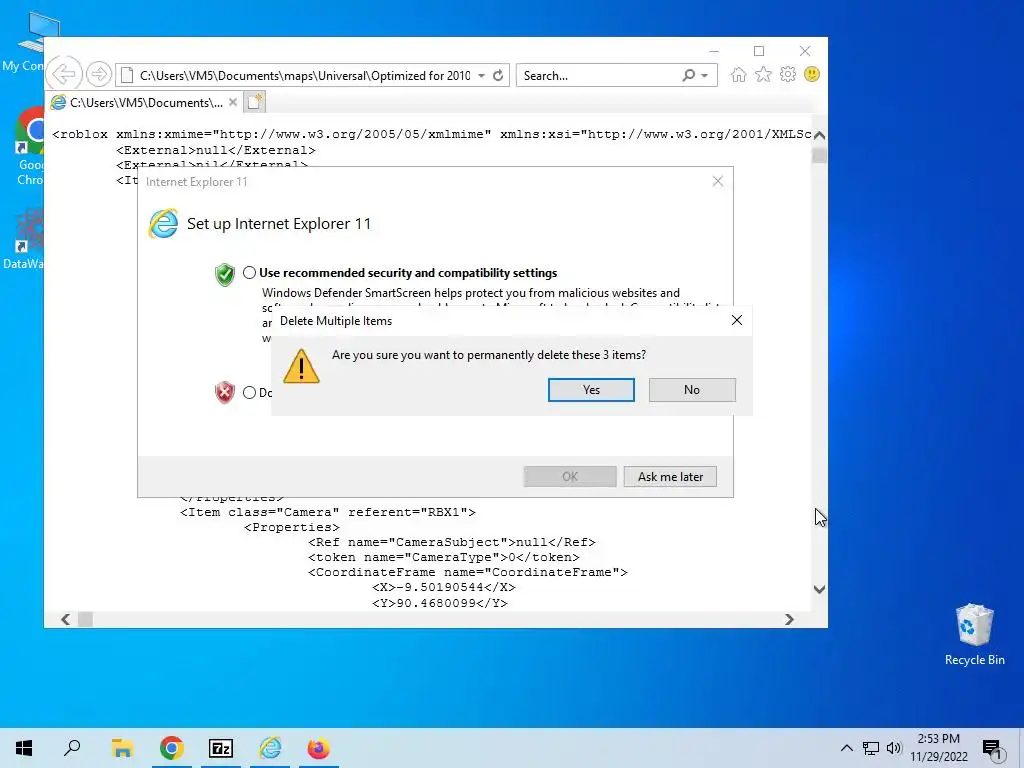Click the vertical scrollbar down arrow

pos(819,589)
